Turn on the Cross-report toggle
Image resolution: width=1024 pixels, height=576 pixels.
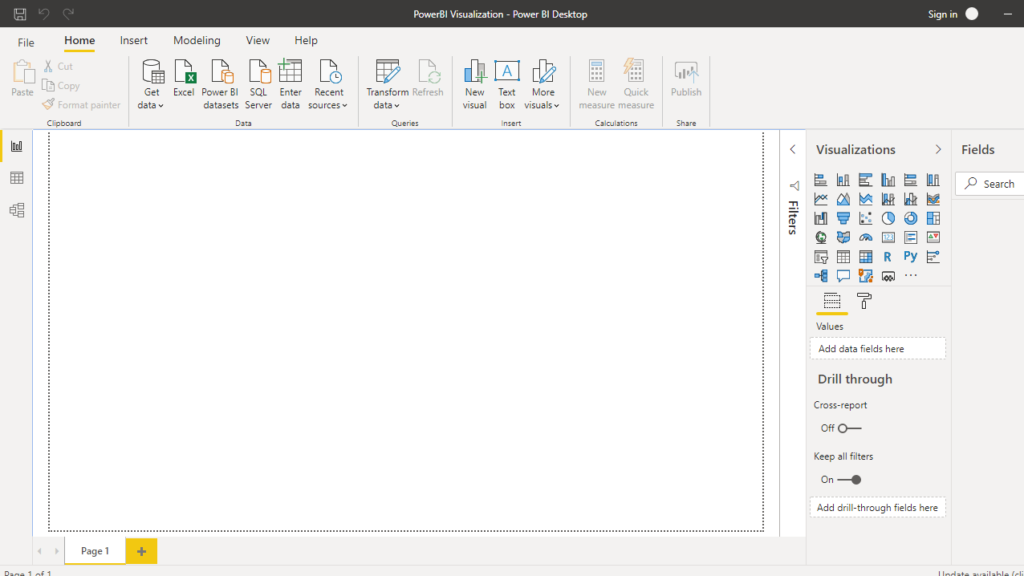click(x=849, y=428)
